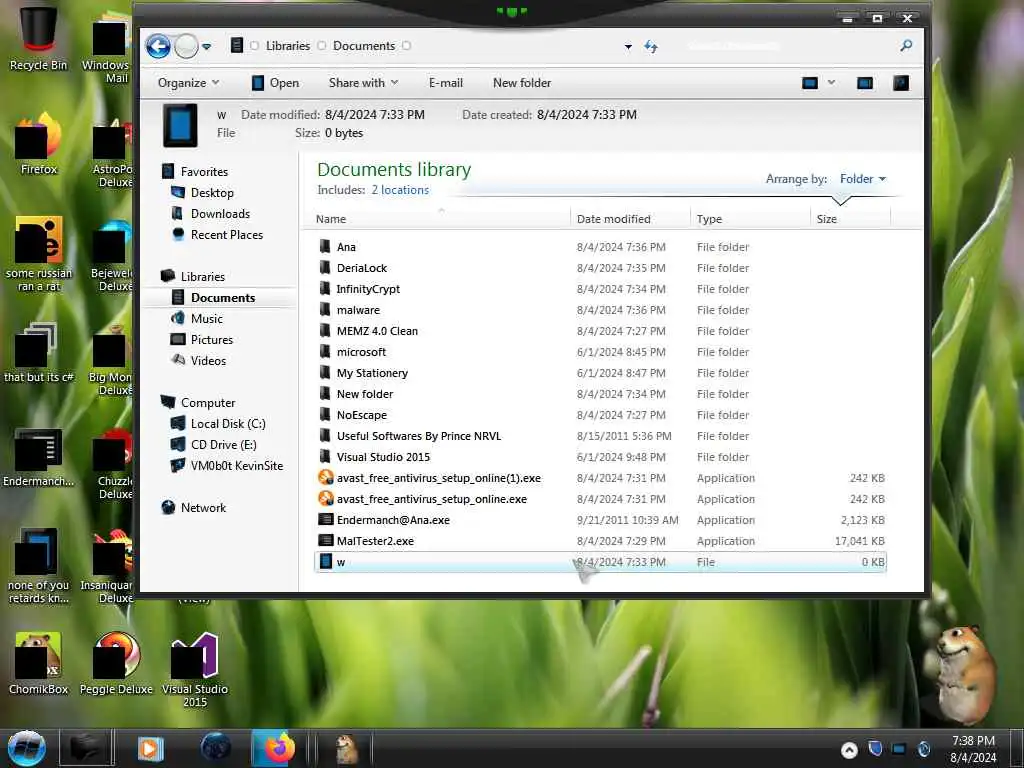Select MalTester2.exe application icon
This screenshot has width=1024, height=768.
(325, 541)
